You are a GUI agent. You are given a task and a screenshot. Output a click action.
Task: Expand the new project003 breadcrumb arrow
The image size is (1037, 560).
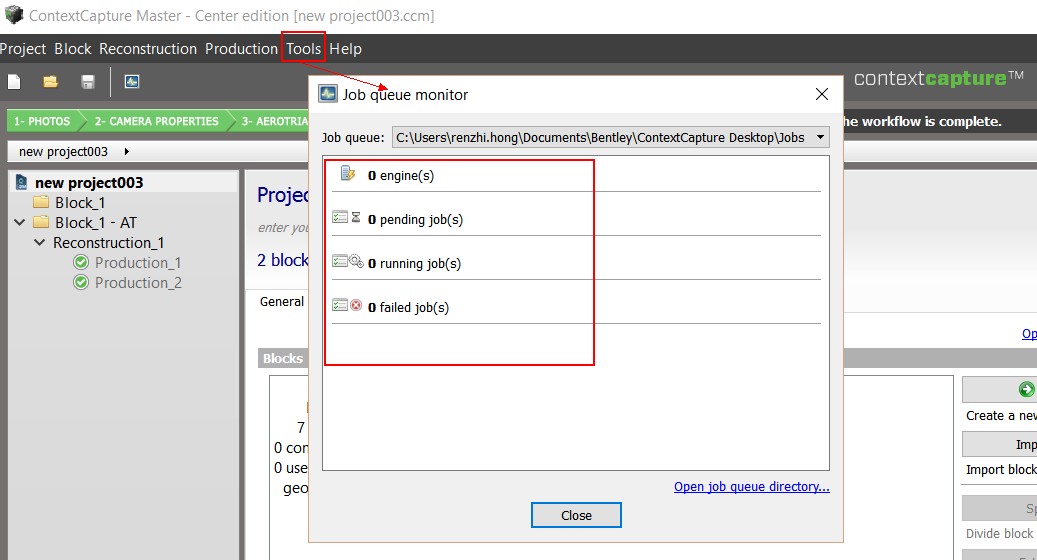click(x=126, y=151)
